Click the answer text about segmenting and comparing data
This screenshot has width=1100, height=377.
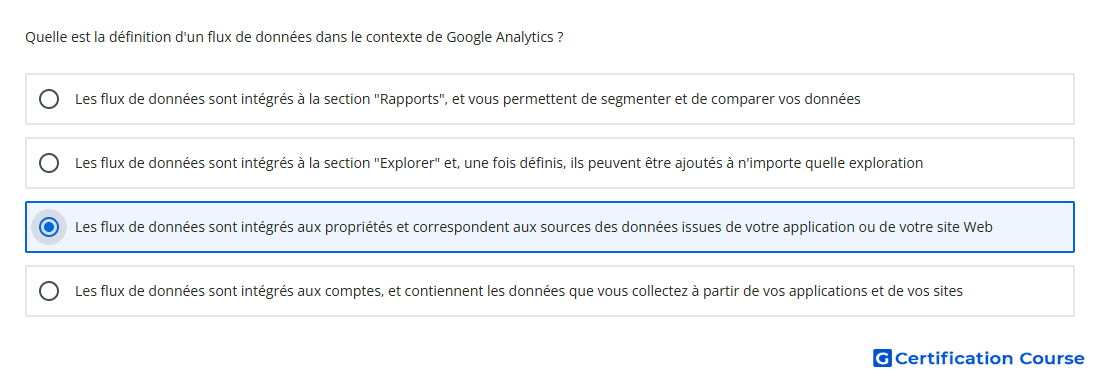coord(467,99)
